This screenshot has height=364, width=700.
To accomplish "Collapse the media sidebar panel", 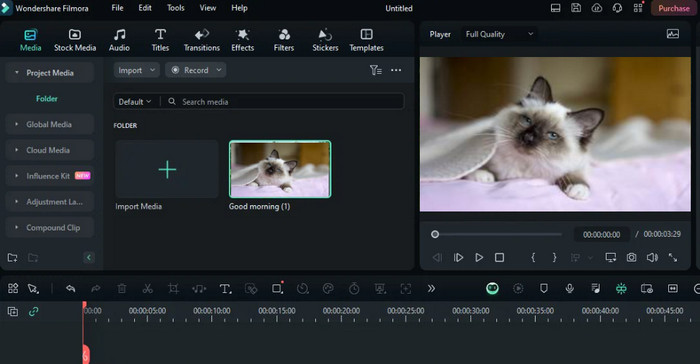I will click(88, 258).
